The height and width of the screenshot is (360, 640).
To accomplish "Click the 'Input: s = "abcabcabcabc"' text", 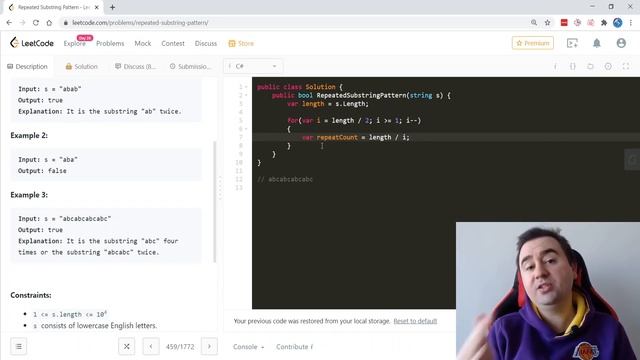I will 64,219.
